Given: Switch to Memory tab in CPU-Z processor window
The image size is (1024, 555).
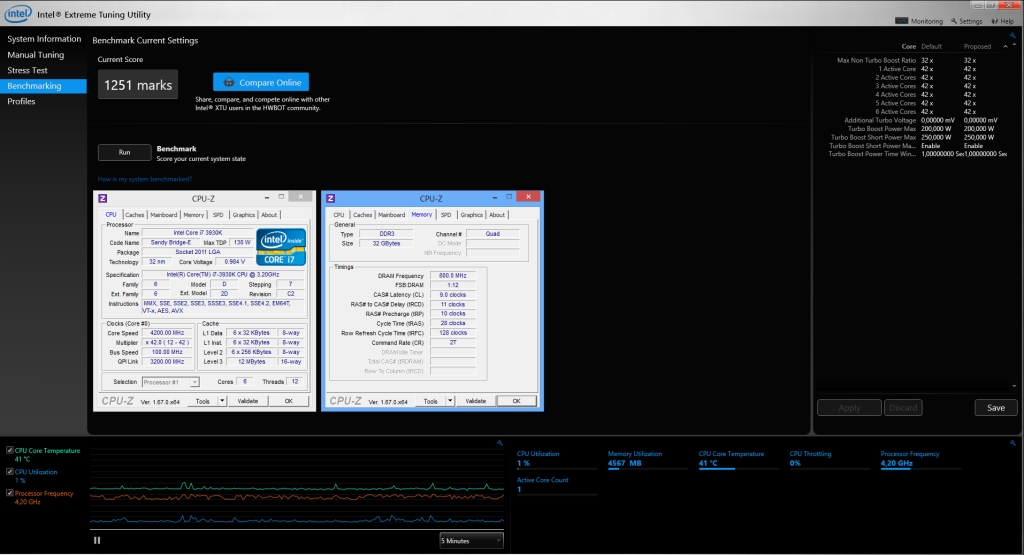Looking at the screenshot, I should (193, 214).
